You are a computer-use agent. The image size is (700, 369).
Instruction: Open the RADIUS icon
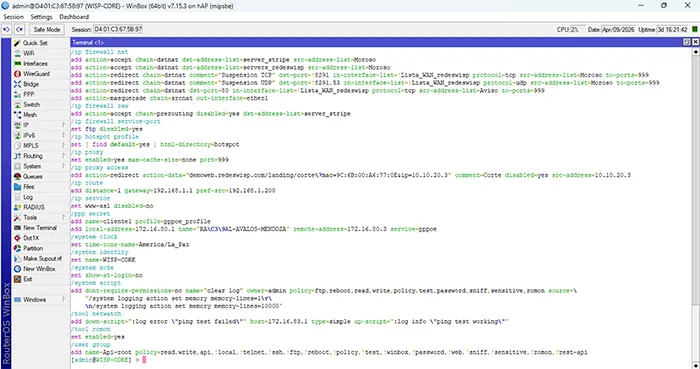(x=17, y=207)
